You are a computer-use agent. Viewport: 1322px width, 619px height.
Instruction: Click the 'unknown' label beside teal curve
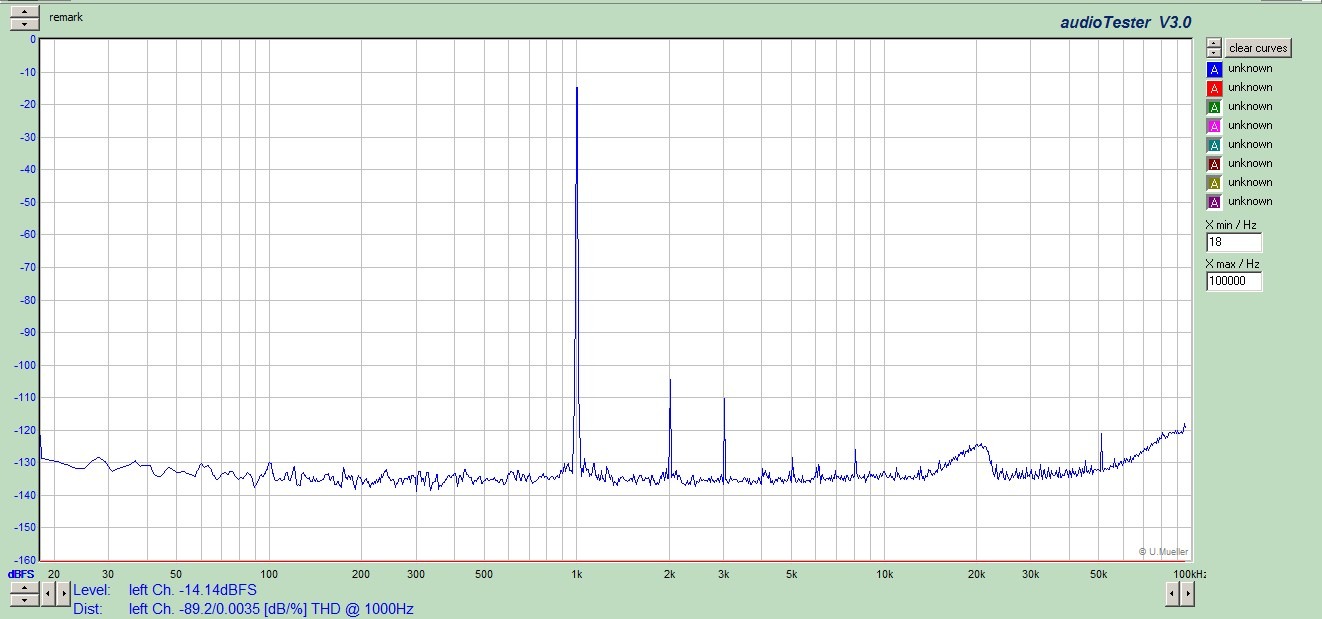(x=1250, y=145)
